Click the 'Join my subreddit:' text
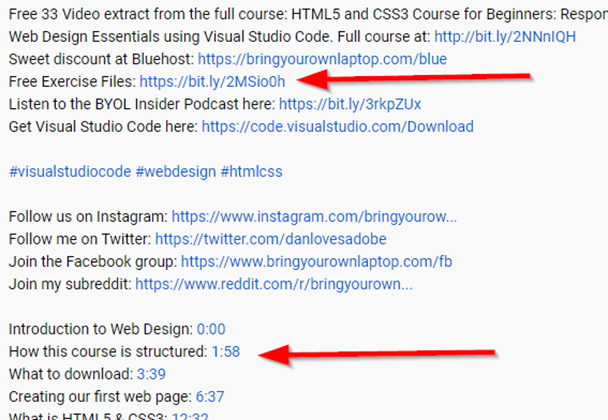The height and width of the screenshot is (420, 608). pos(70,284)
